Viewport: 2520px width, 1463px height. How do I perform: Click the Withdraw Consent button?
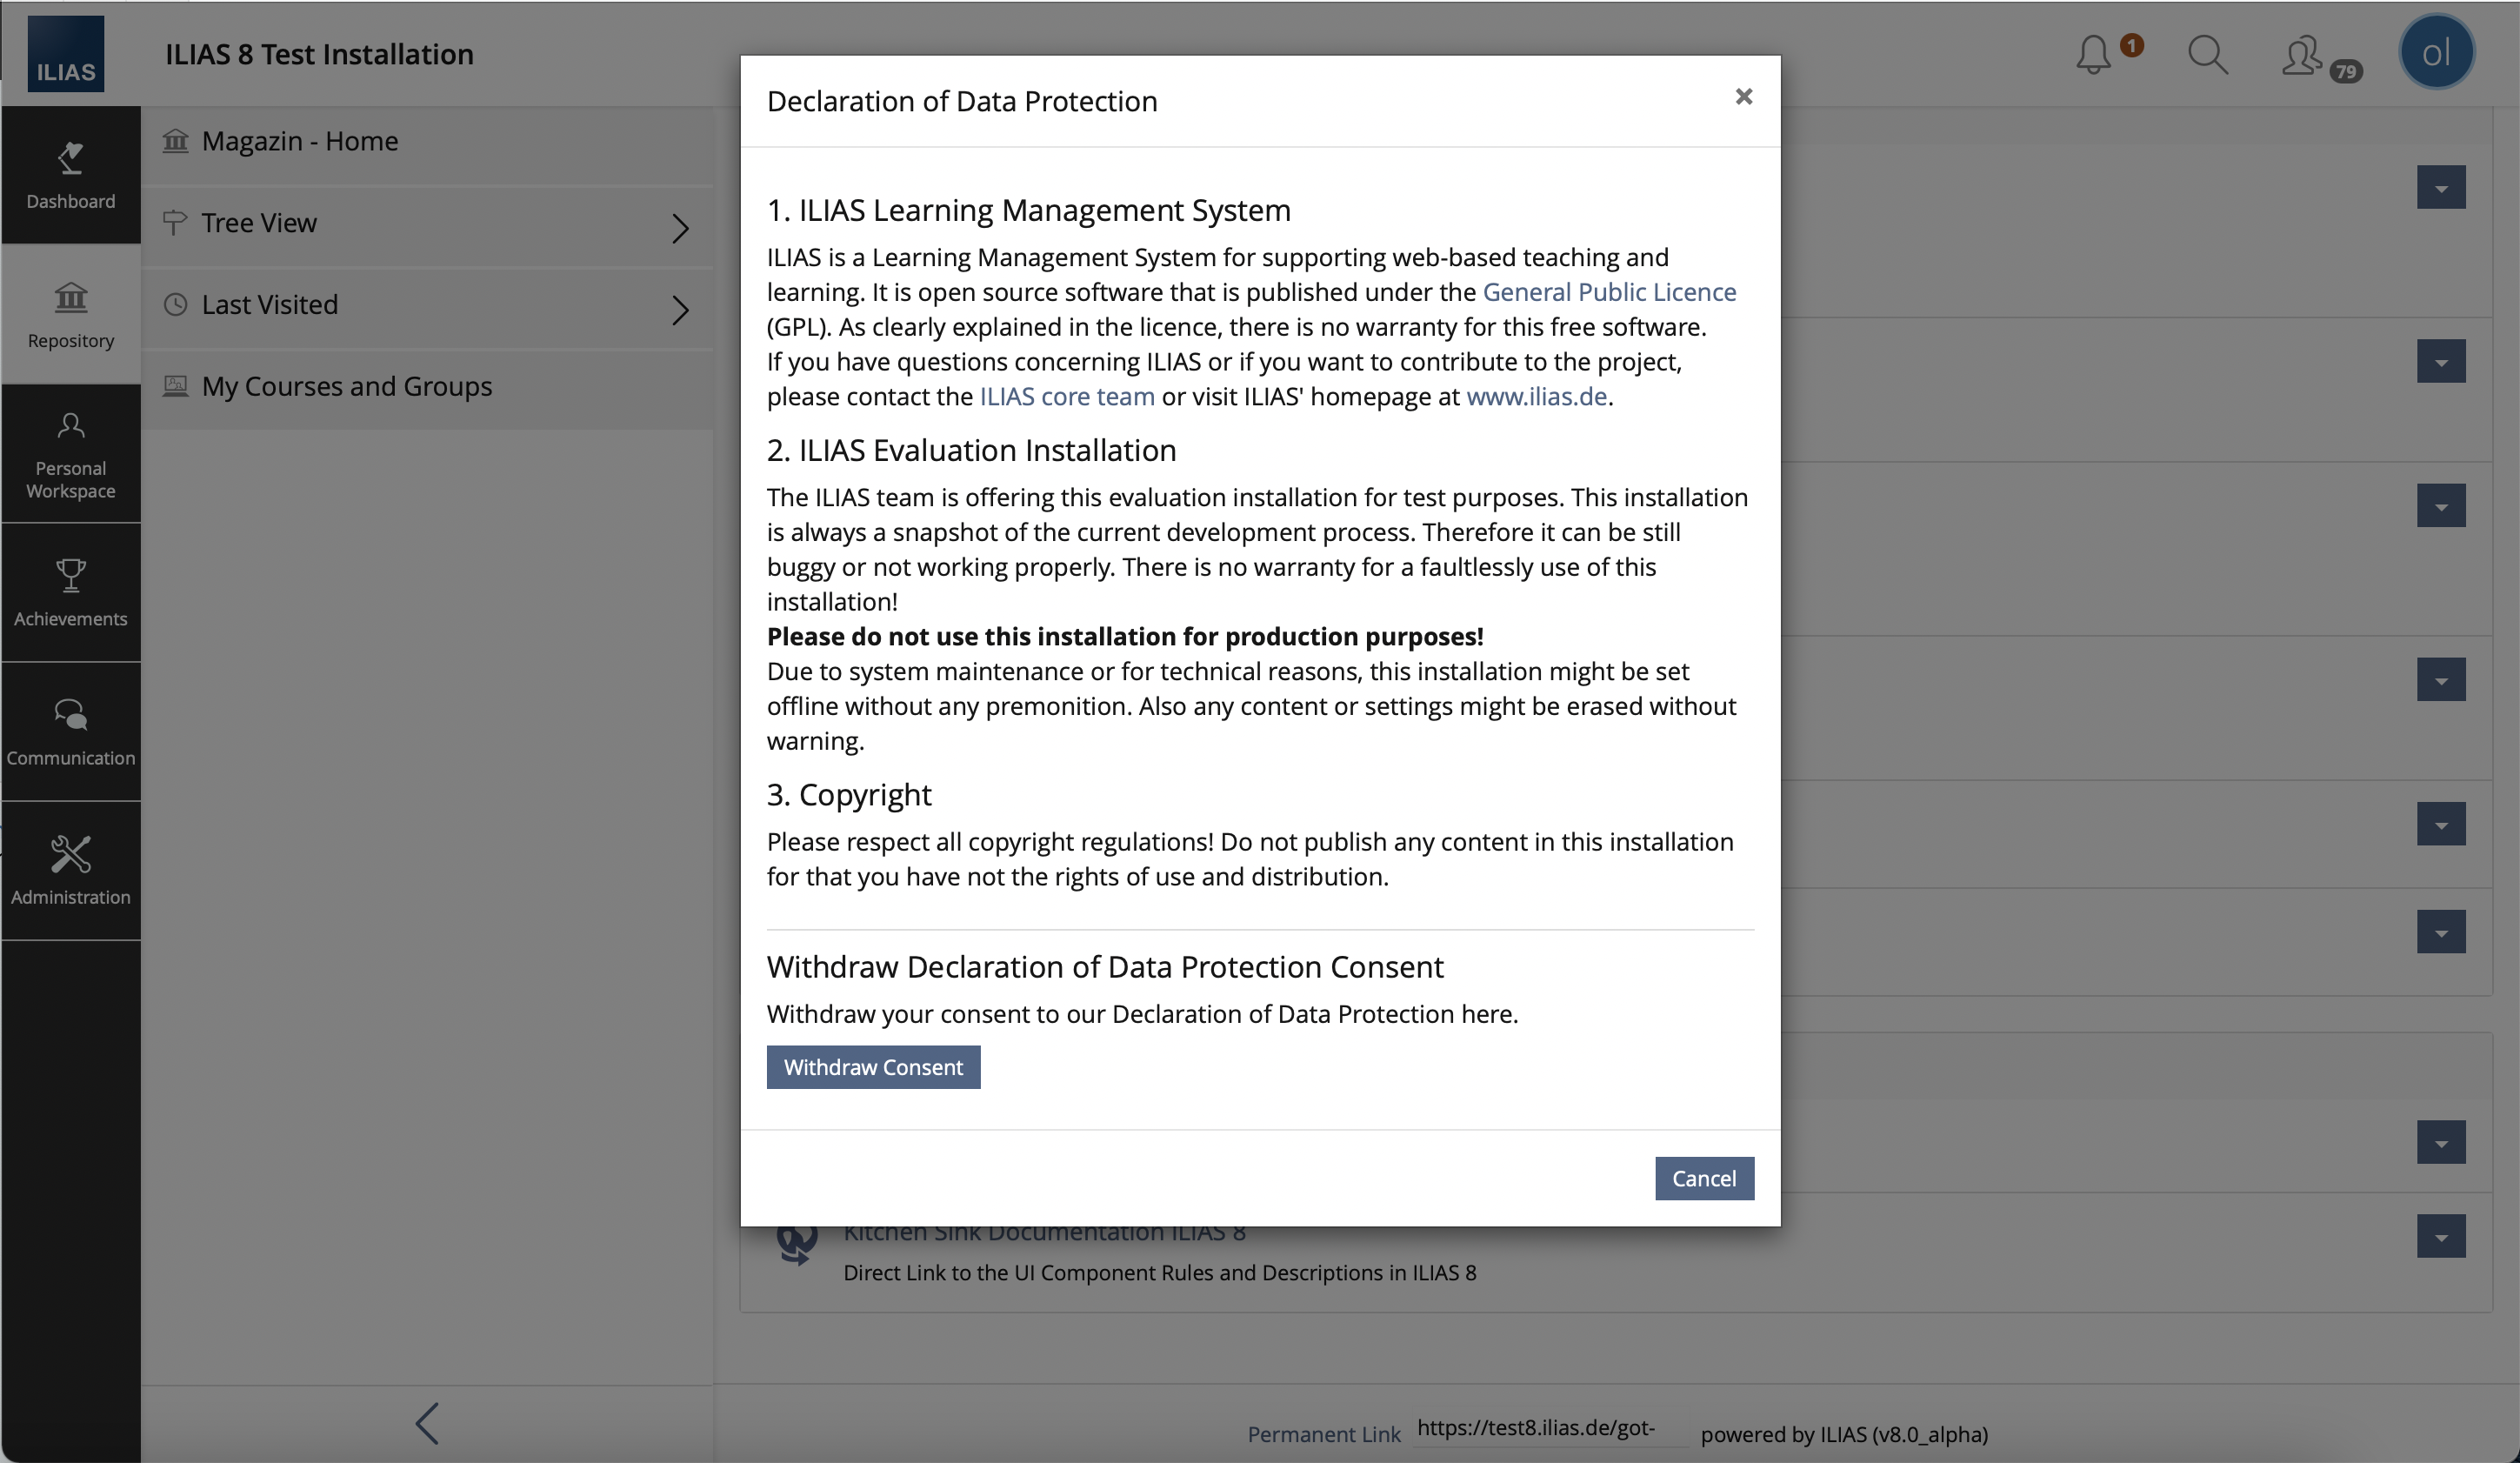pos(873,1067)
